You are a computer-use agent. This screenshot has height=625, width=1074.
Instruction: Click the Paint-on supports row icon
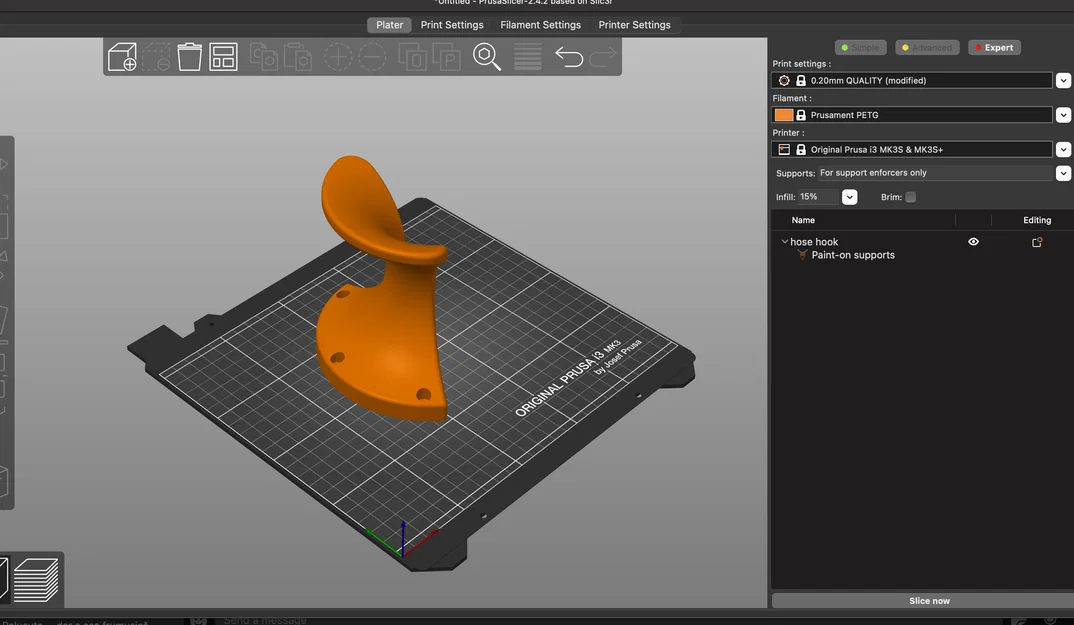point(802,255)
